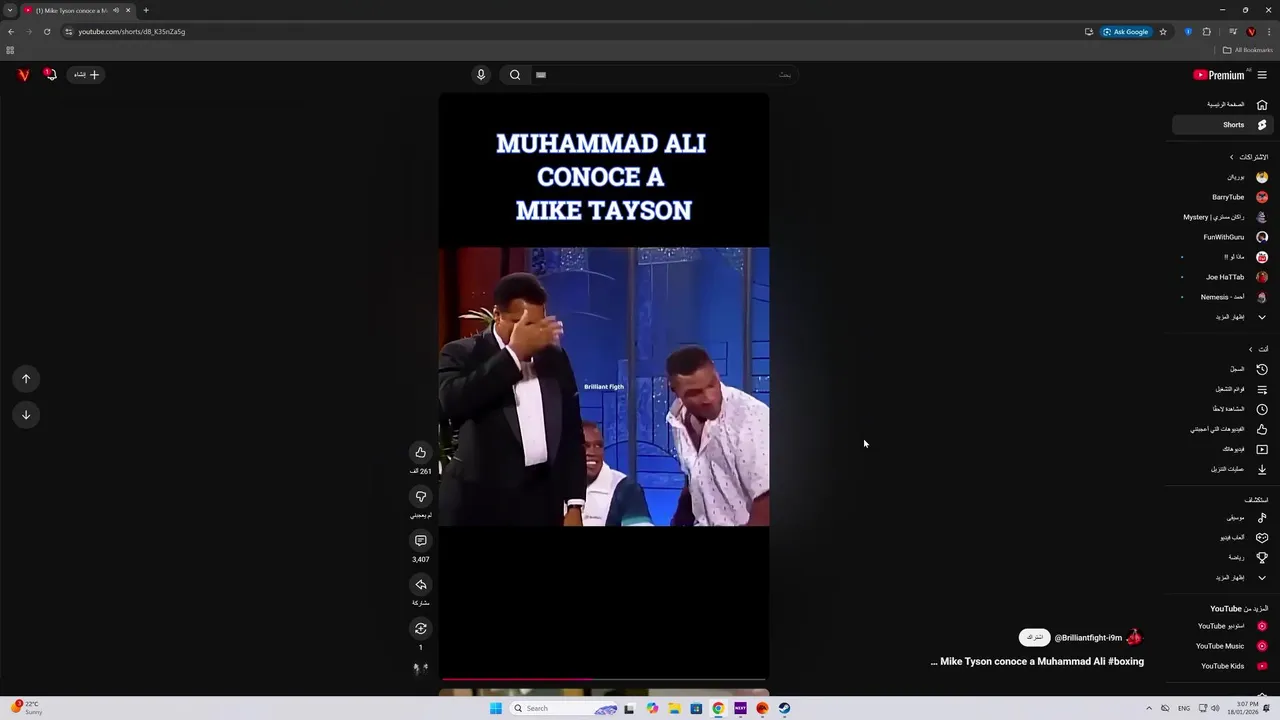
Task: Pause the Short by clicking the video
Action: pos(604,386)
